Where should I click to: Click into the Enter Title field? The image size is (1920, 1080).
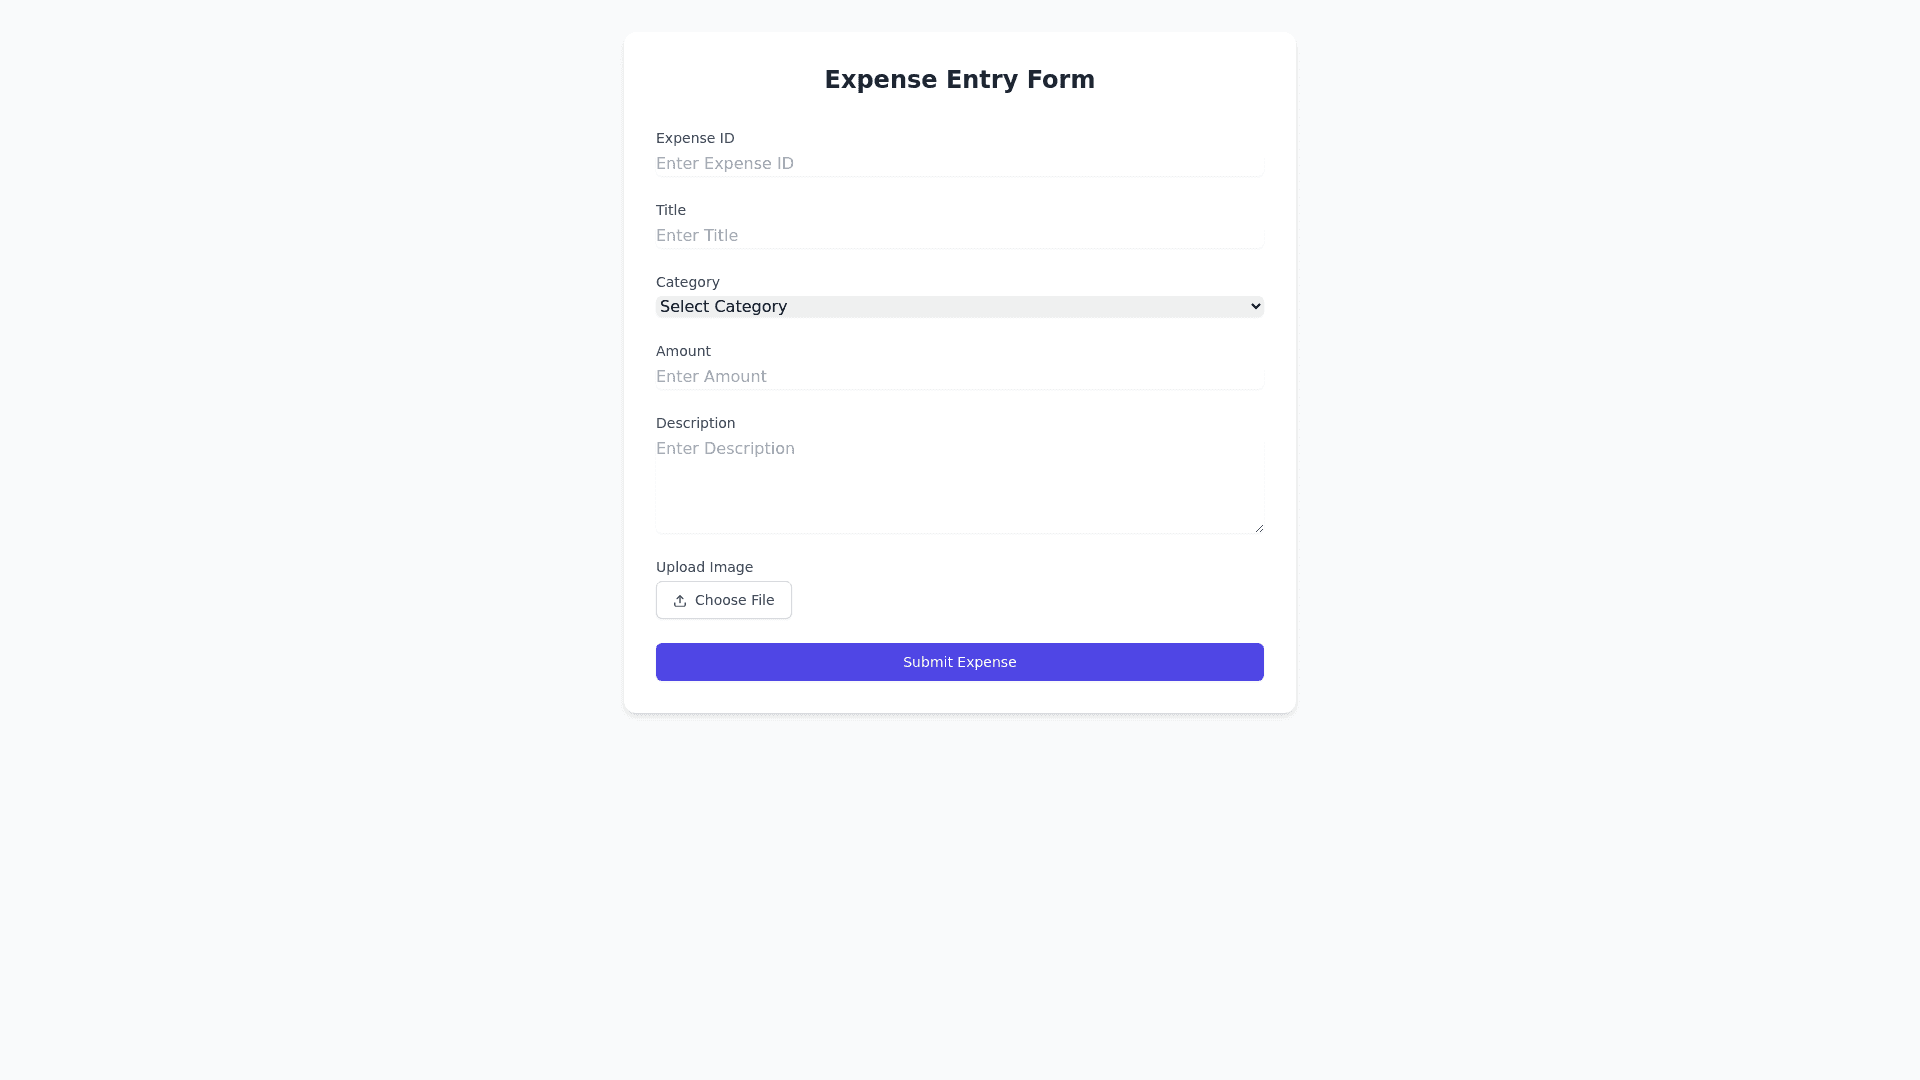(x=960, y=236)
